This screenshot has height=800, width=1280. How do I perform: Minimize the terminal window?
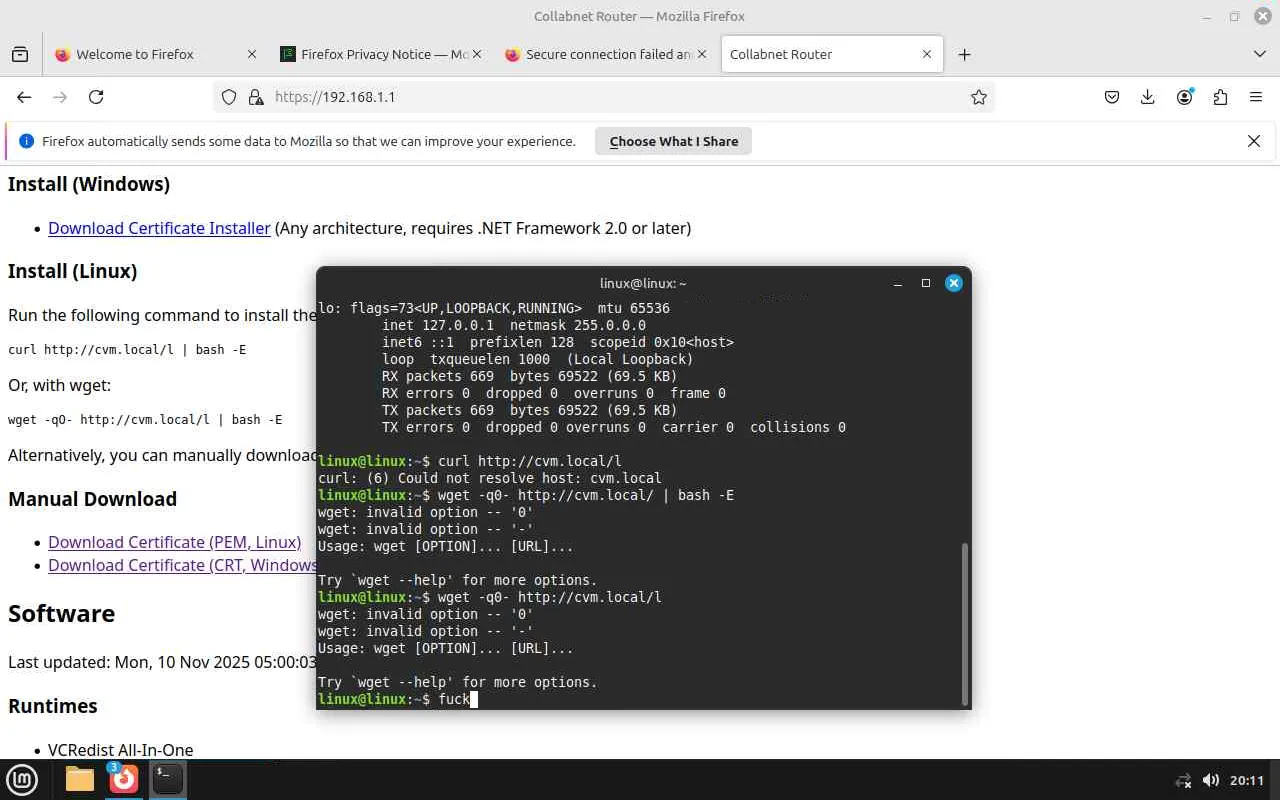(x=898, y=283)
